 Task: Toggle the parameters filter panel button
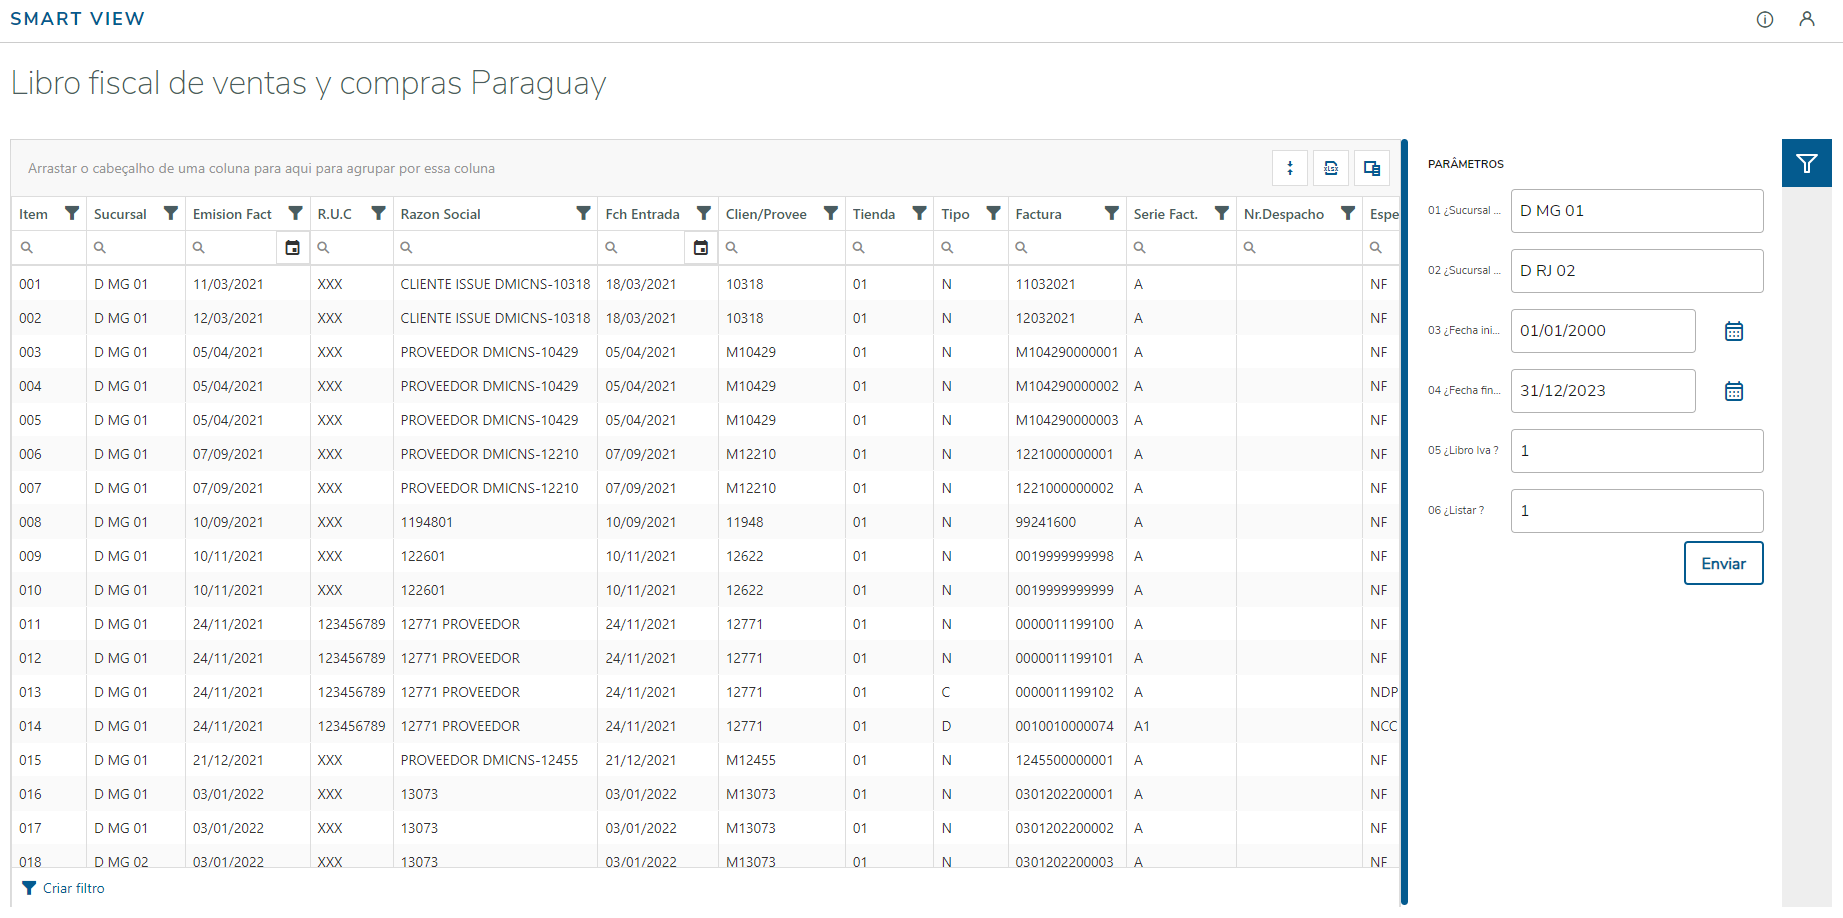[1807, 163]
